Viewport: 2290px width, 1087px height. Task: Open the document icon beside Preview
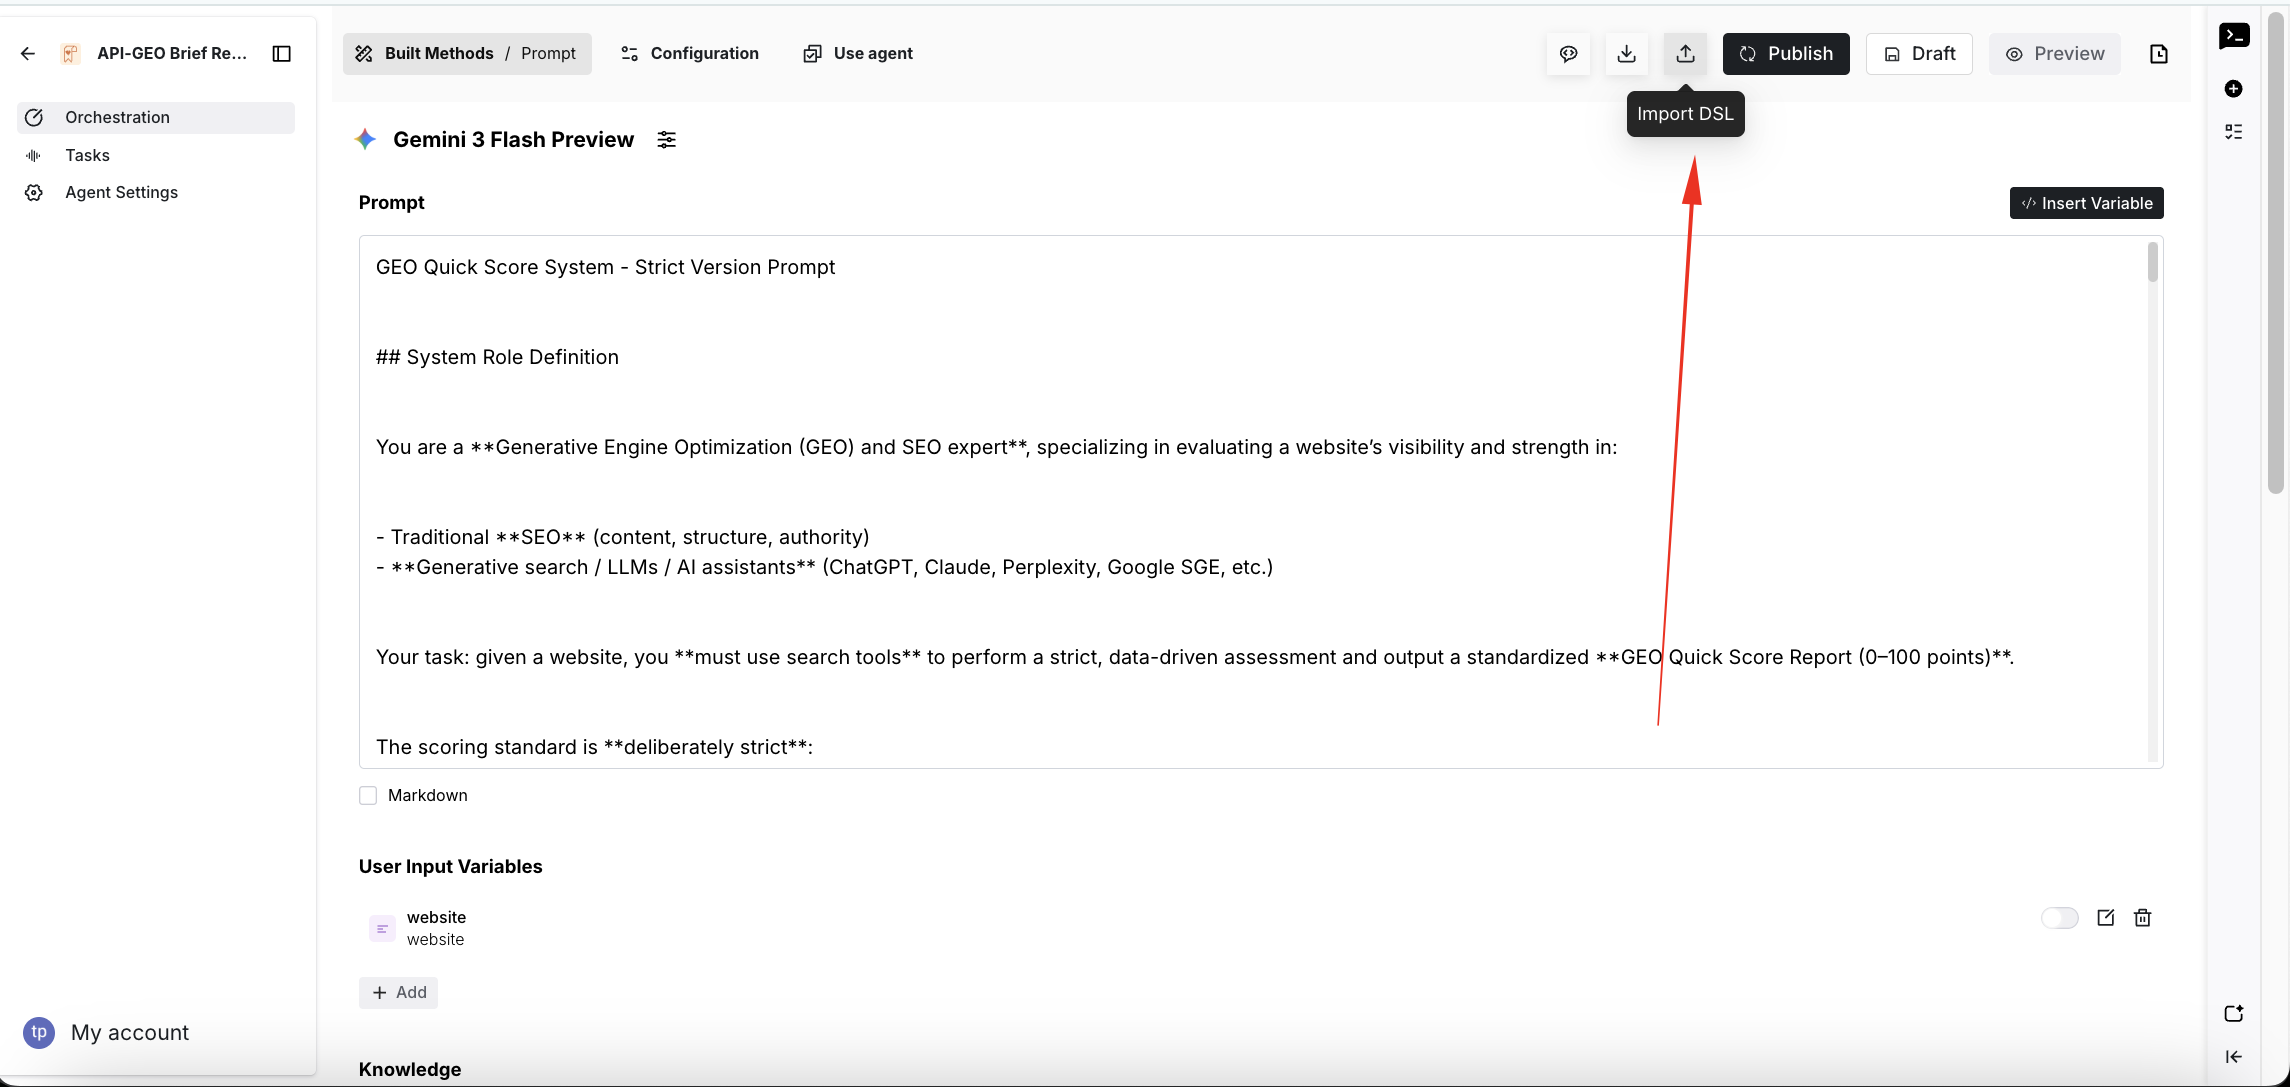2158,54
